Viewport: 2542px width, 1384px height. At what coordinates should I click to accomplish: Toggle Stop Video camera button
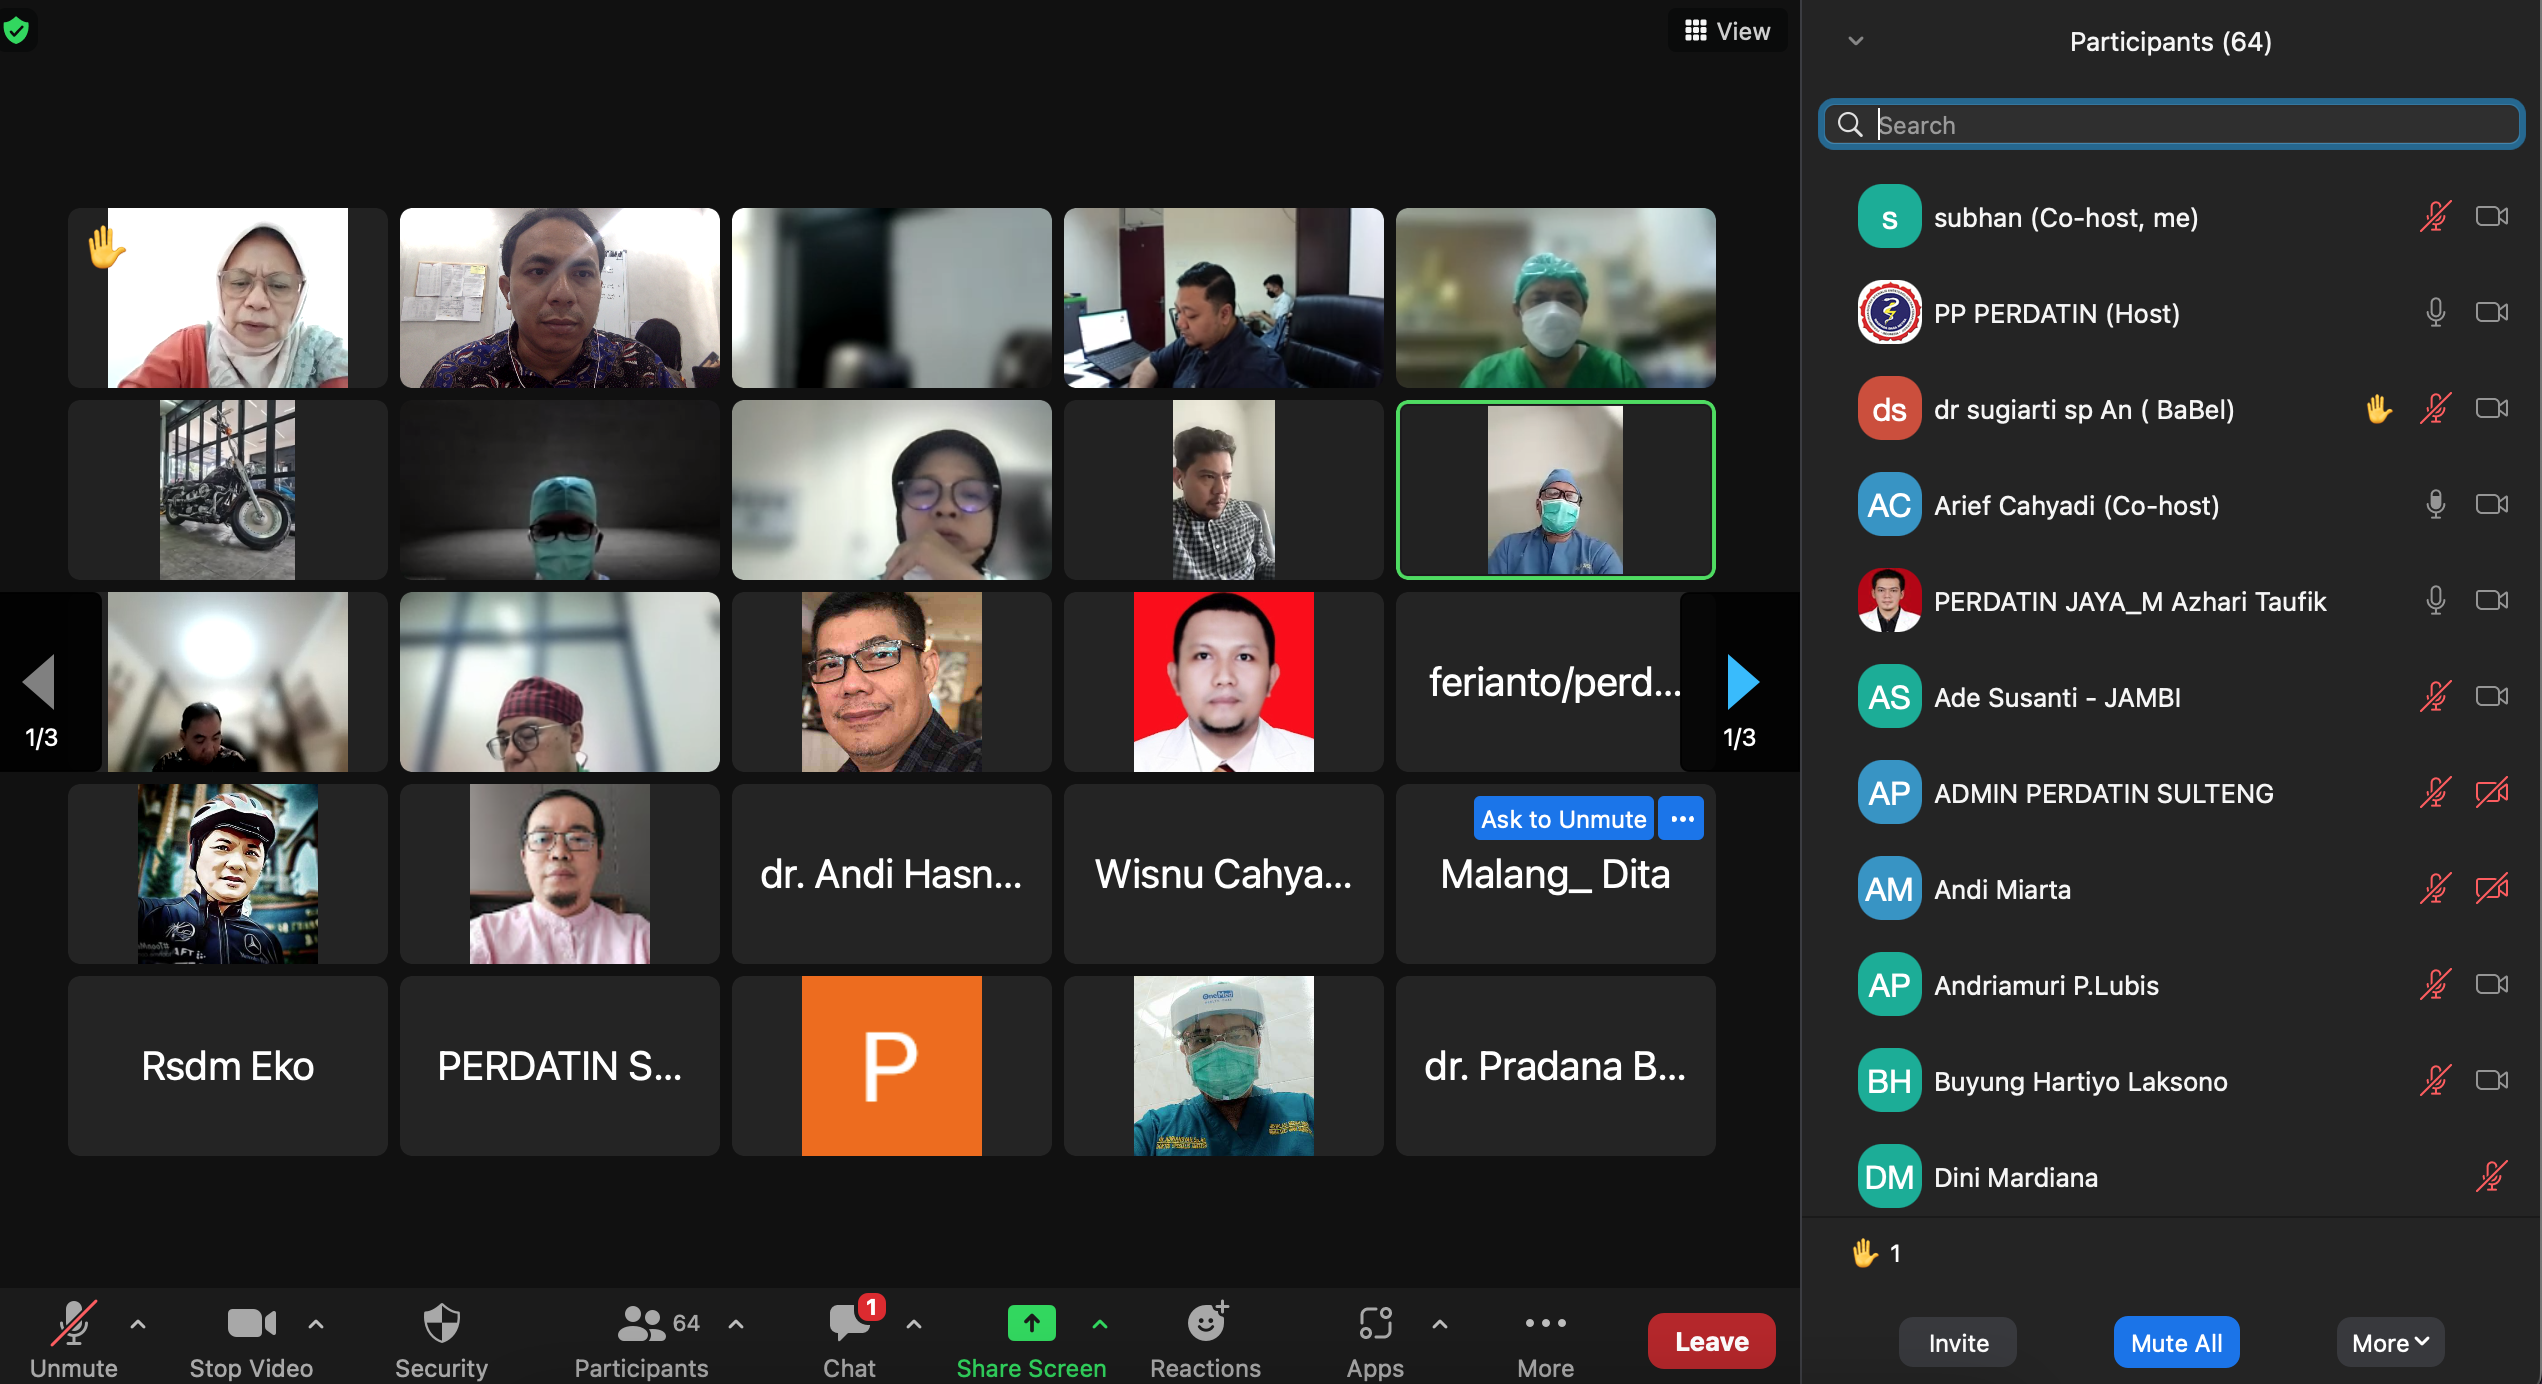tap(250, 1324)
